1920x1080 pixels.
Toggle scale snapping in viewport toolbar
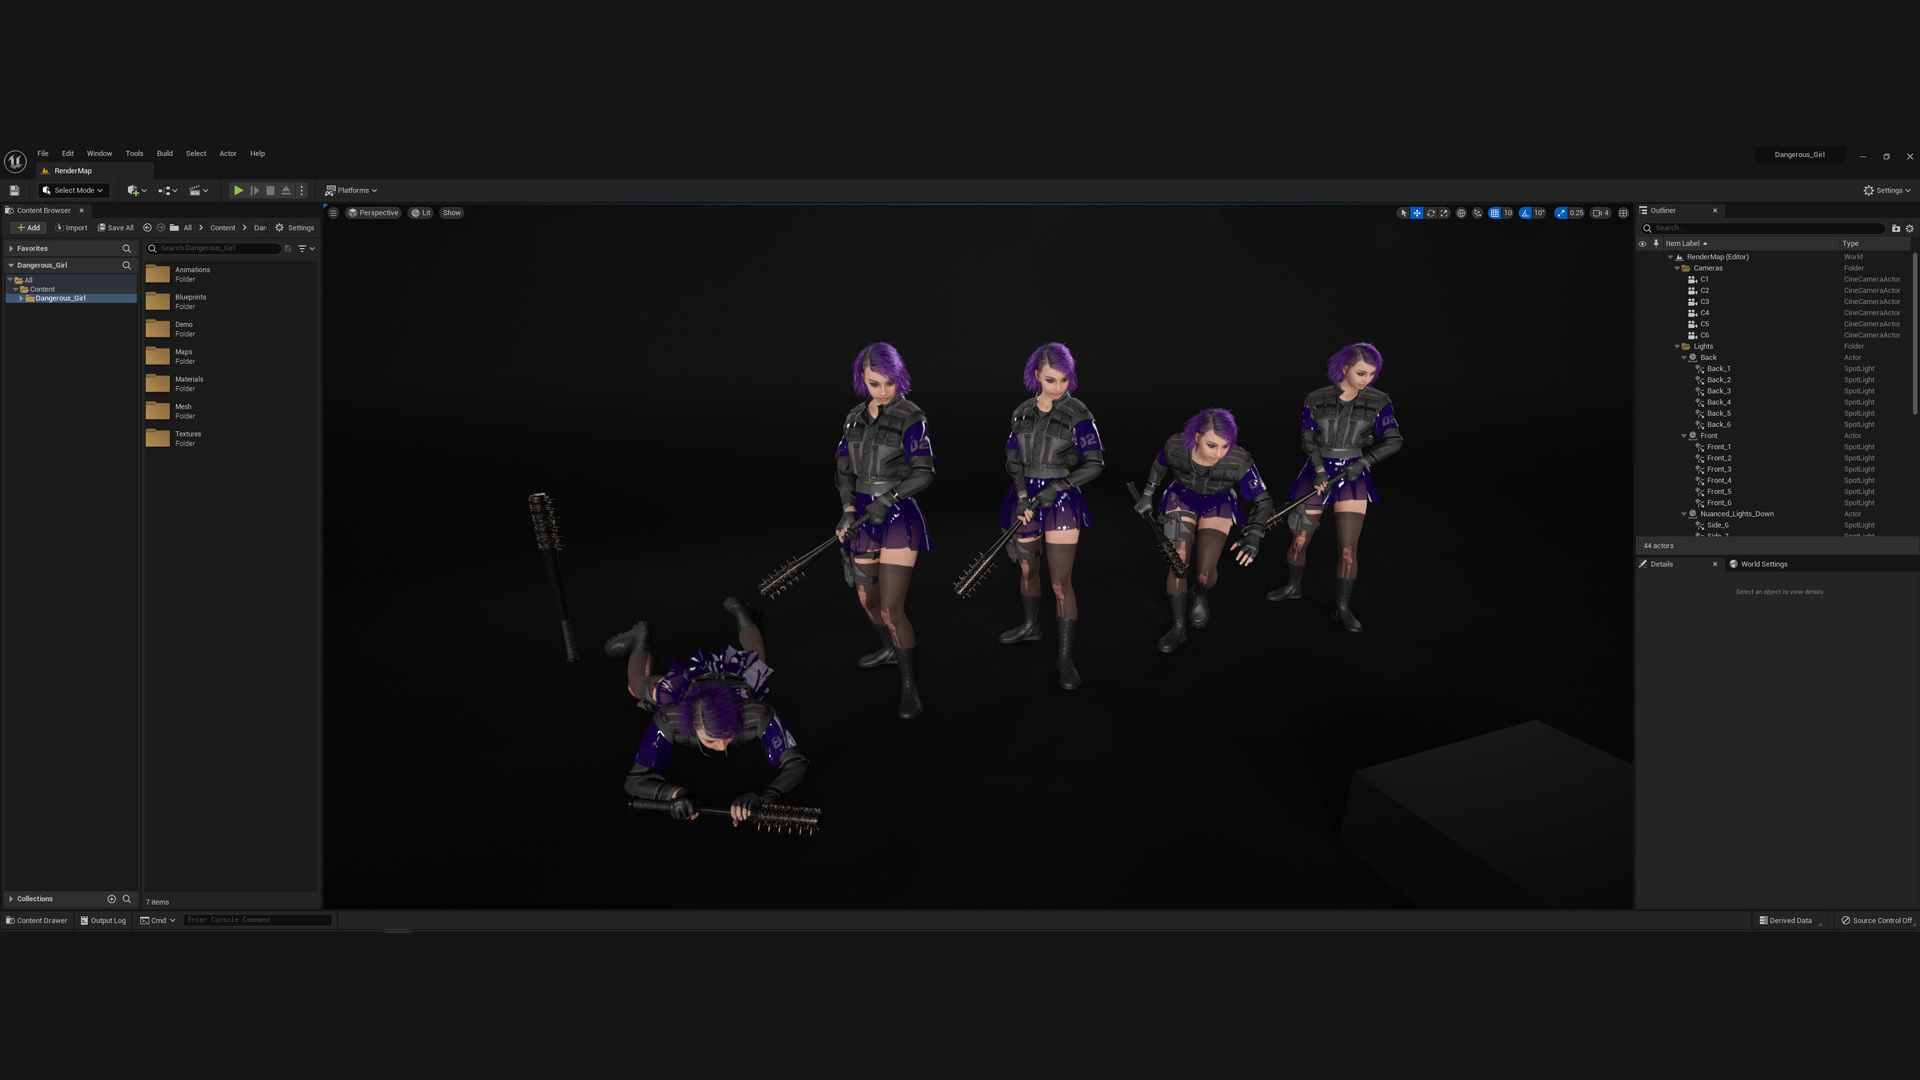[x=1561, y=213]
